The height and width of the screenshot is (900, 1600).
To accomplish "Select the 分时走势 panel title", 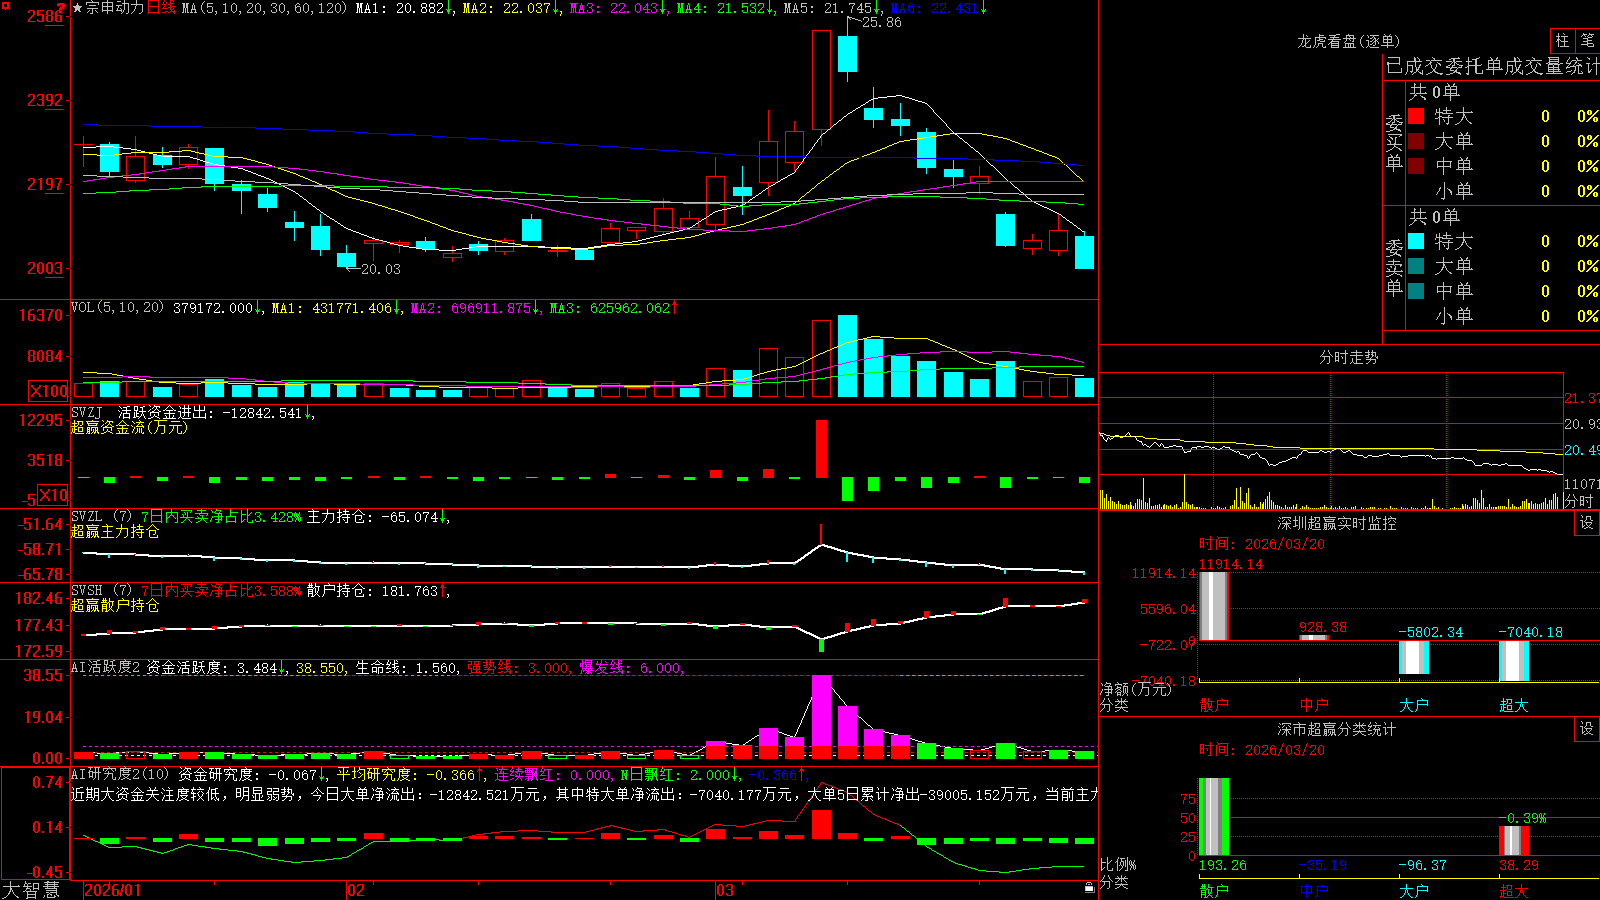I will click(x=1348, y=357).
